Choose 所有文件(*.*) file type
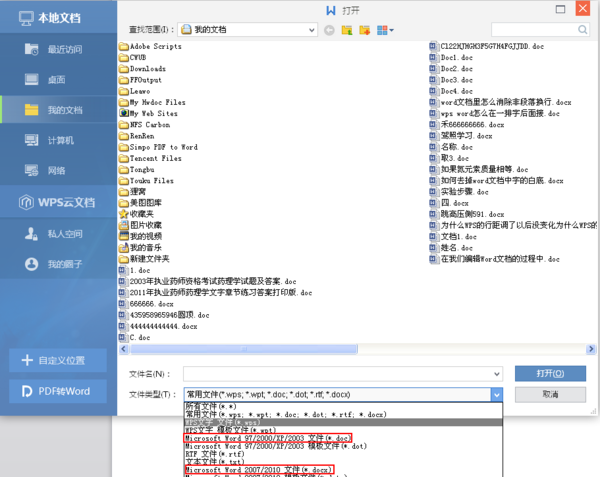600x477 pixels. click(x=343, y=406)
